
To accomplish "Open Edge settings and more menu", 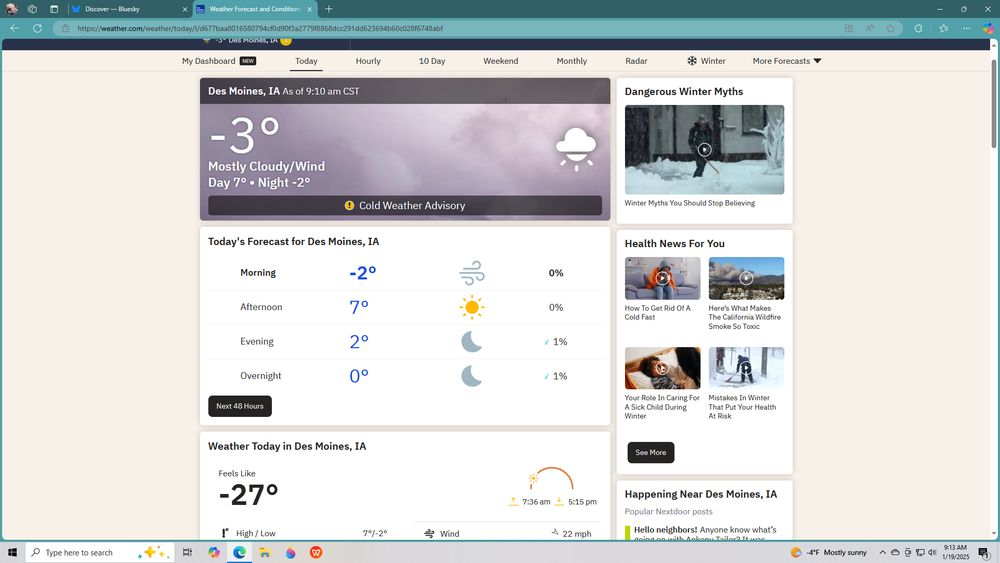I will (966, 28).
